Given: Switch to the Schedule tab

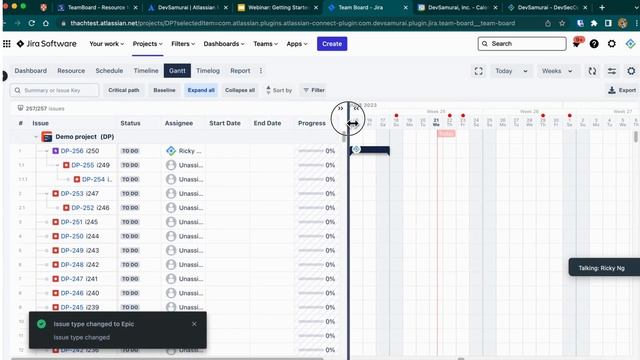Looking at the screenshot, I should click(109, 71).
